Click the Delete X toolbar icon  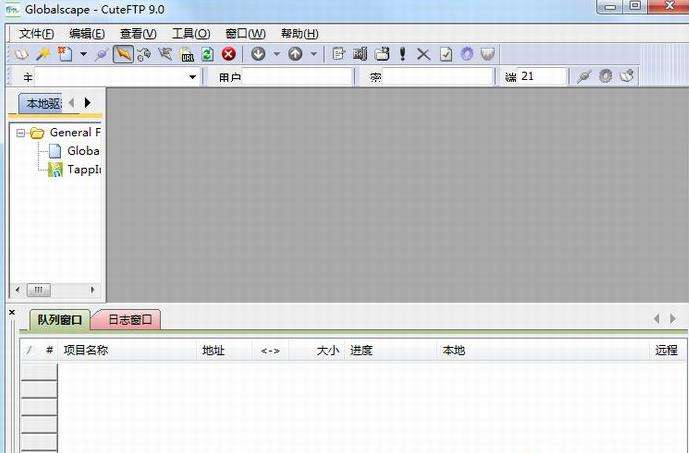pos(424,54)
